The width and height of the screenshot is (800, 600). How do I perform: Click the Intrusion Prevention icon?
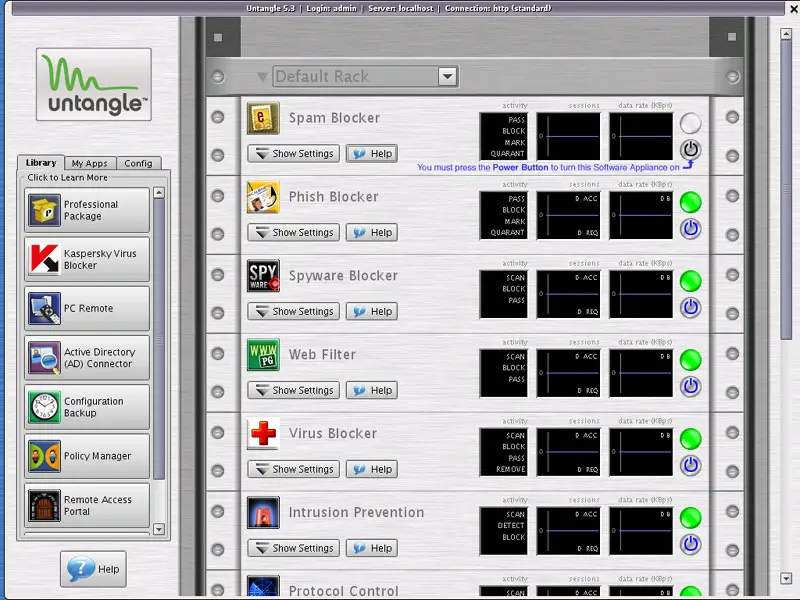263,513
